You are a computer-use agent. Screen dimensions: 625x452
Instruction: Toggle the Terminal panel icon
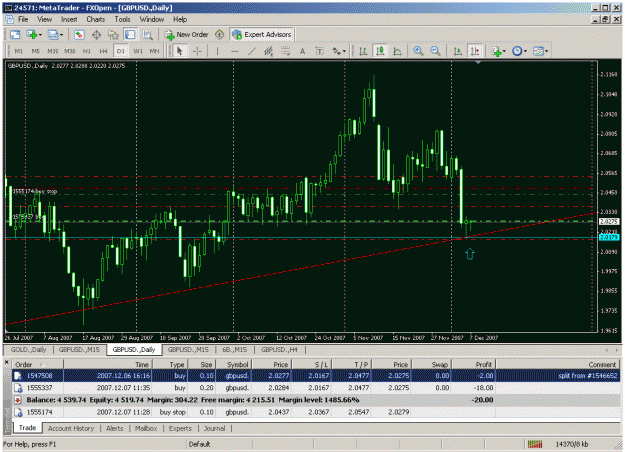click(130, 35)
